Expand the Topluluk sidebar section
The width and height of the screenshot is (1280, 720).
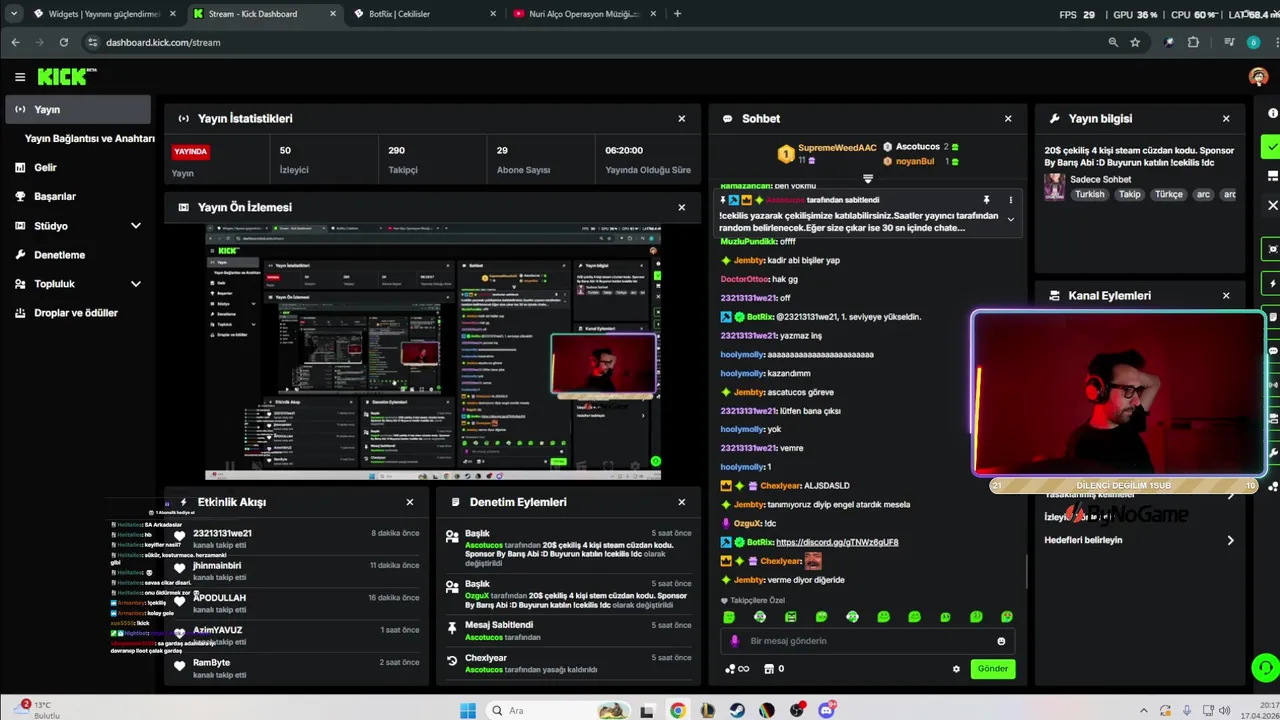point(135,284)
